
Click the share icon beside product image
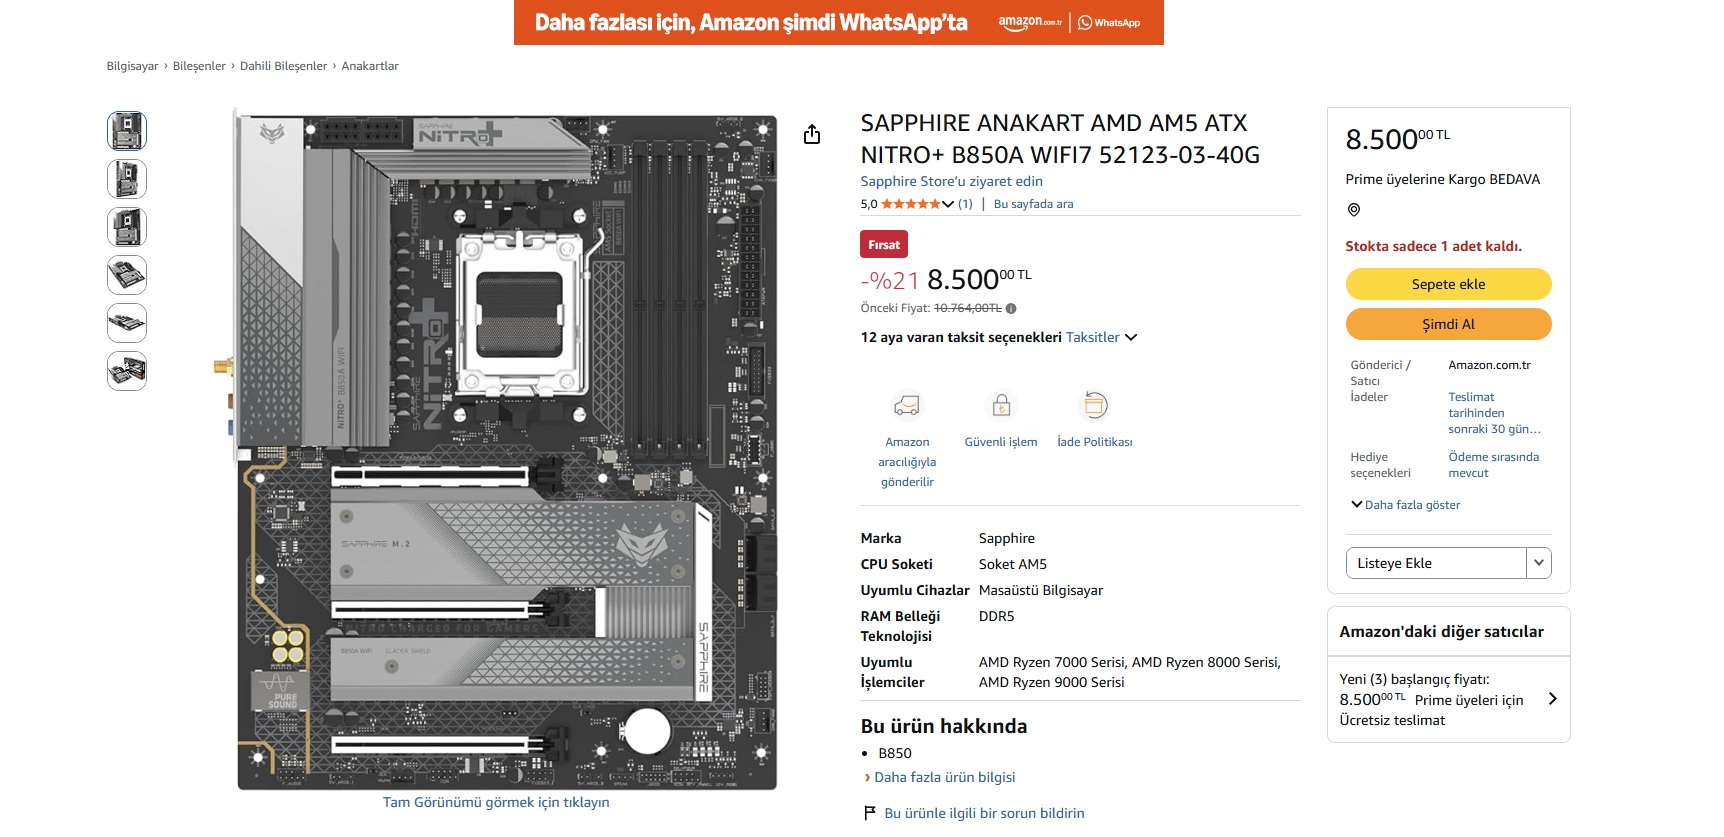pos(812,134)
